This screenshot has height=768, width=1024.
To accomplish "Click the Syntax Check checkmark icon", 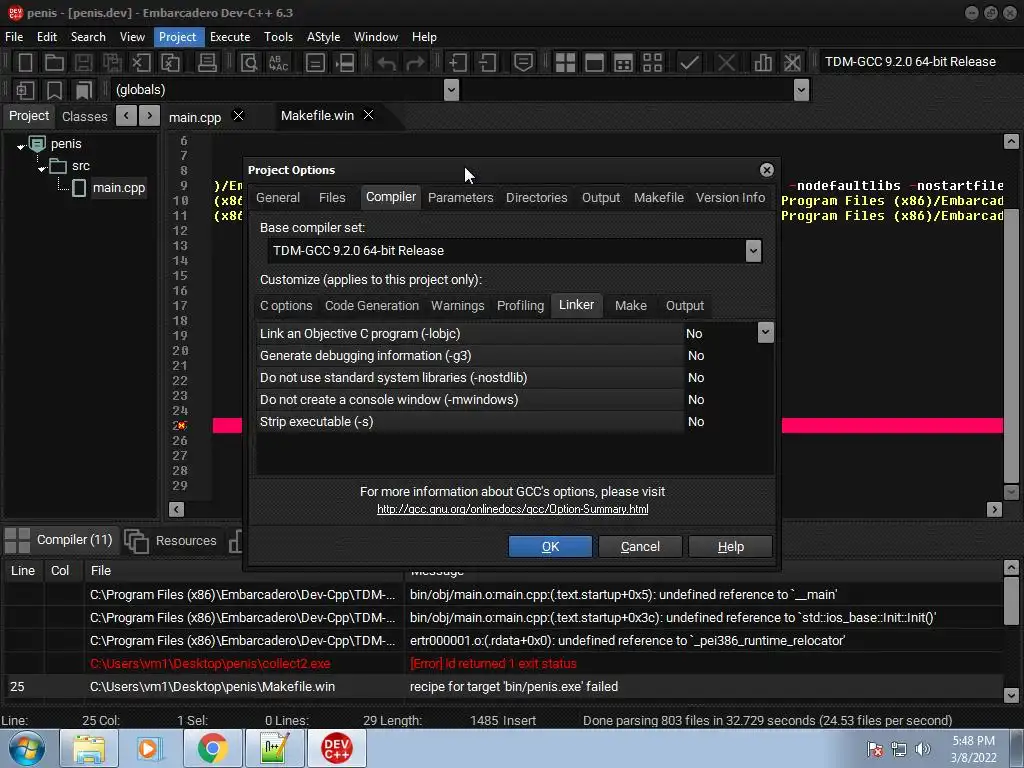I will click(x=689, y=63).
